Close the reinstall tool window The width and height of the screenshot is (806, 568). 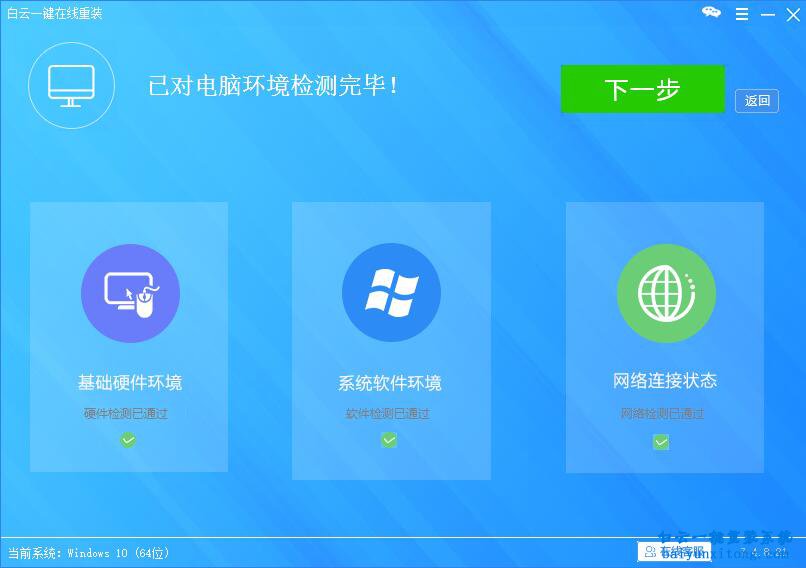(x=792, y=14)
